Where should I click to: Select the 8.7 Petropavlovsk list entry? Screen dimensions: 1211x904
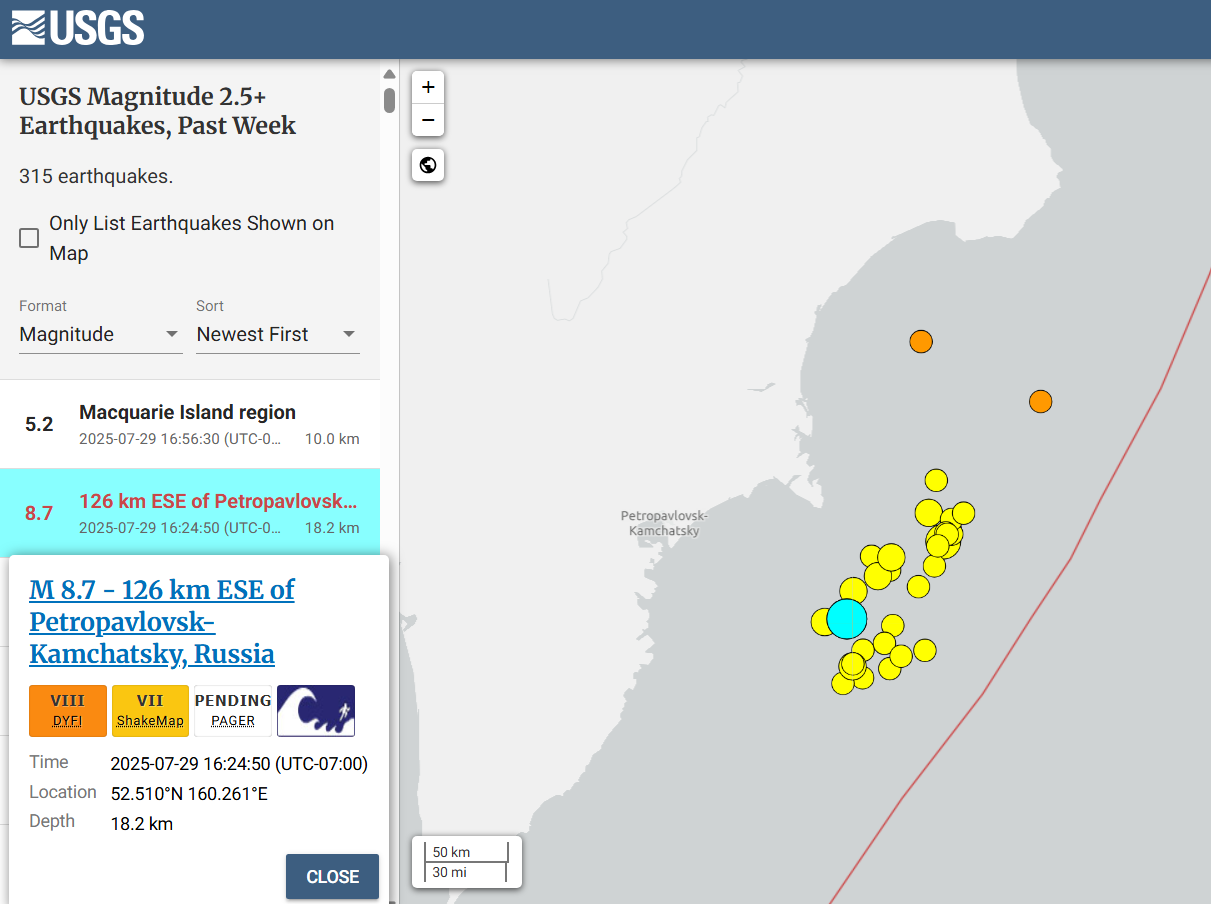[190, 512]
